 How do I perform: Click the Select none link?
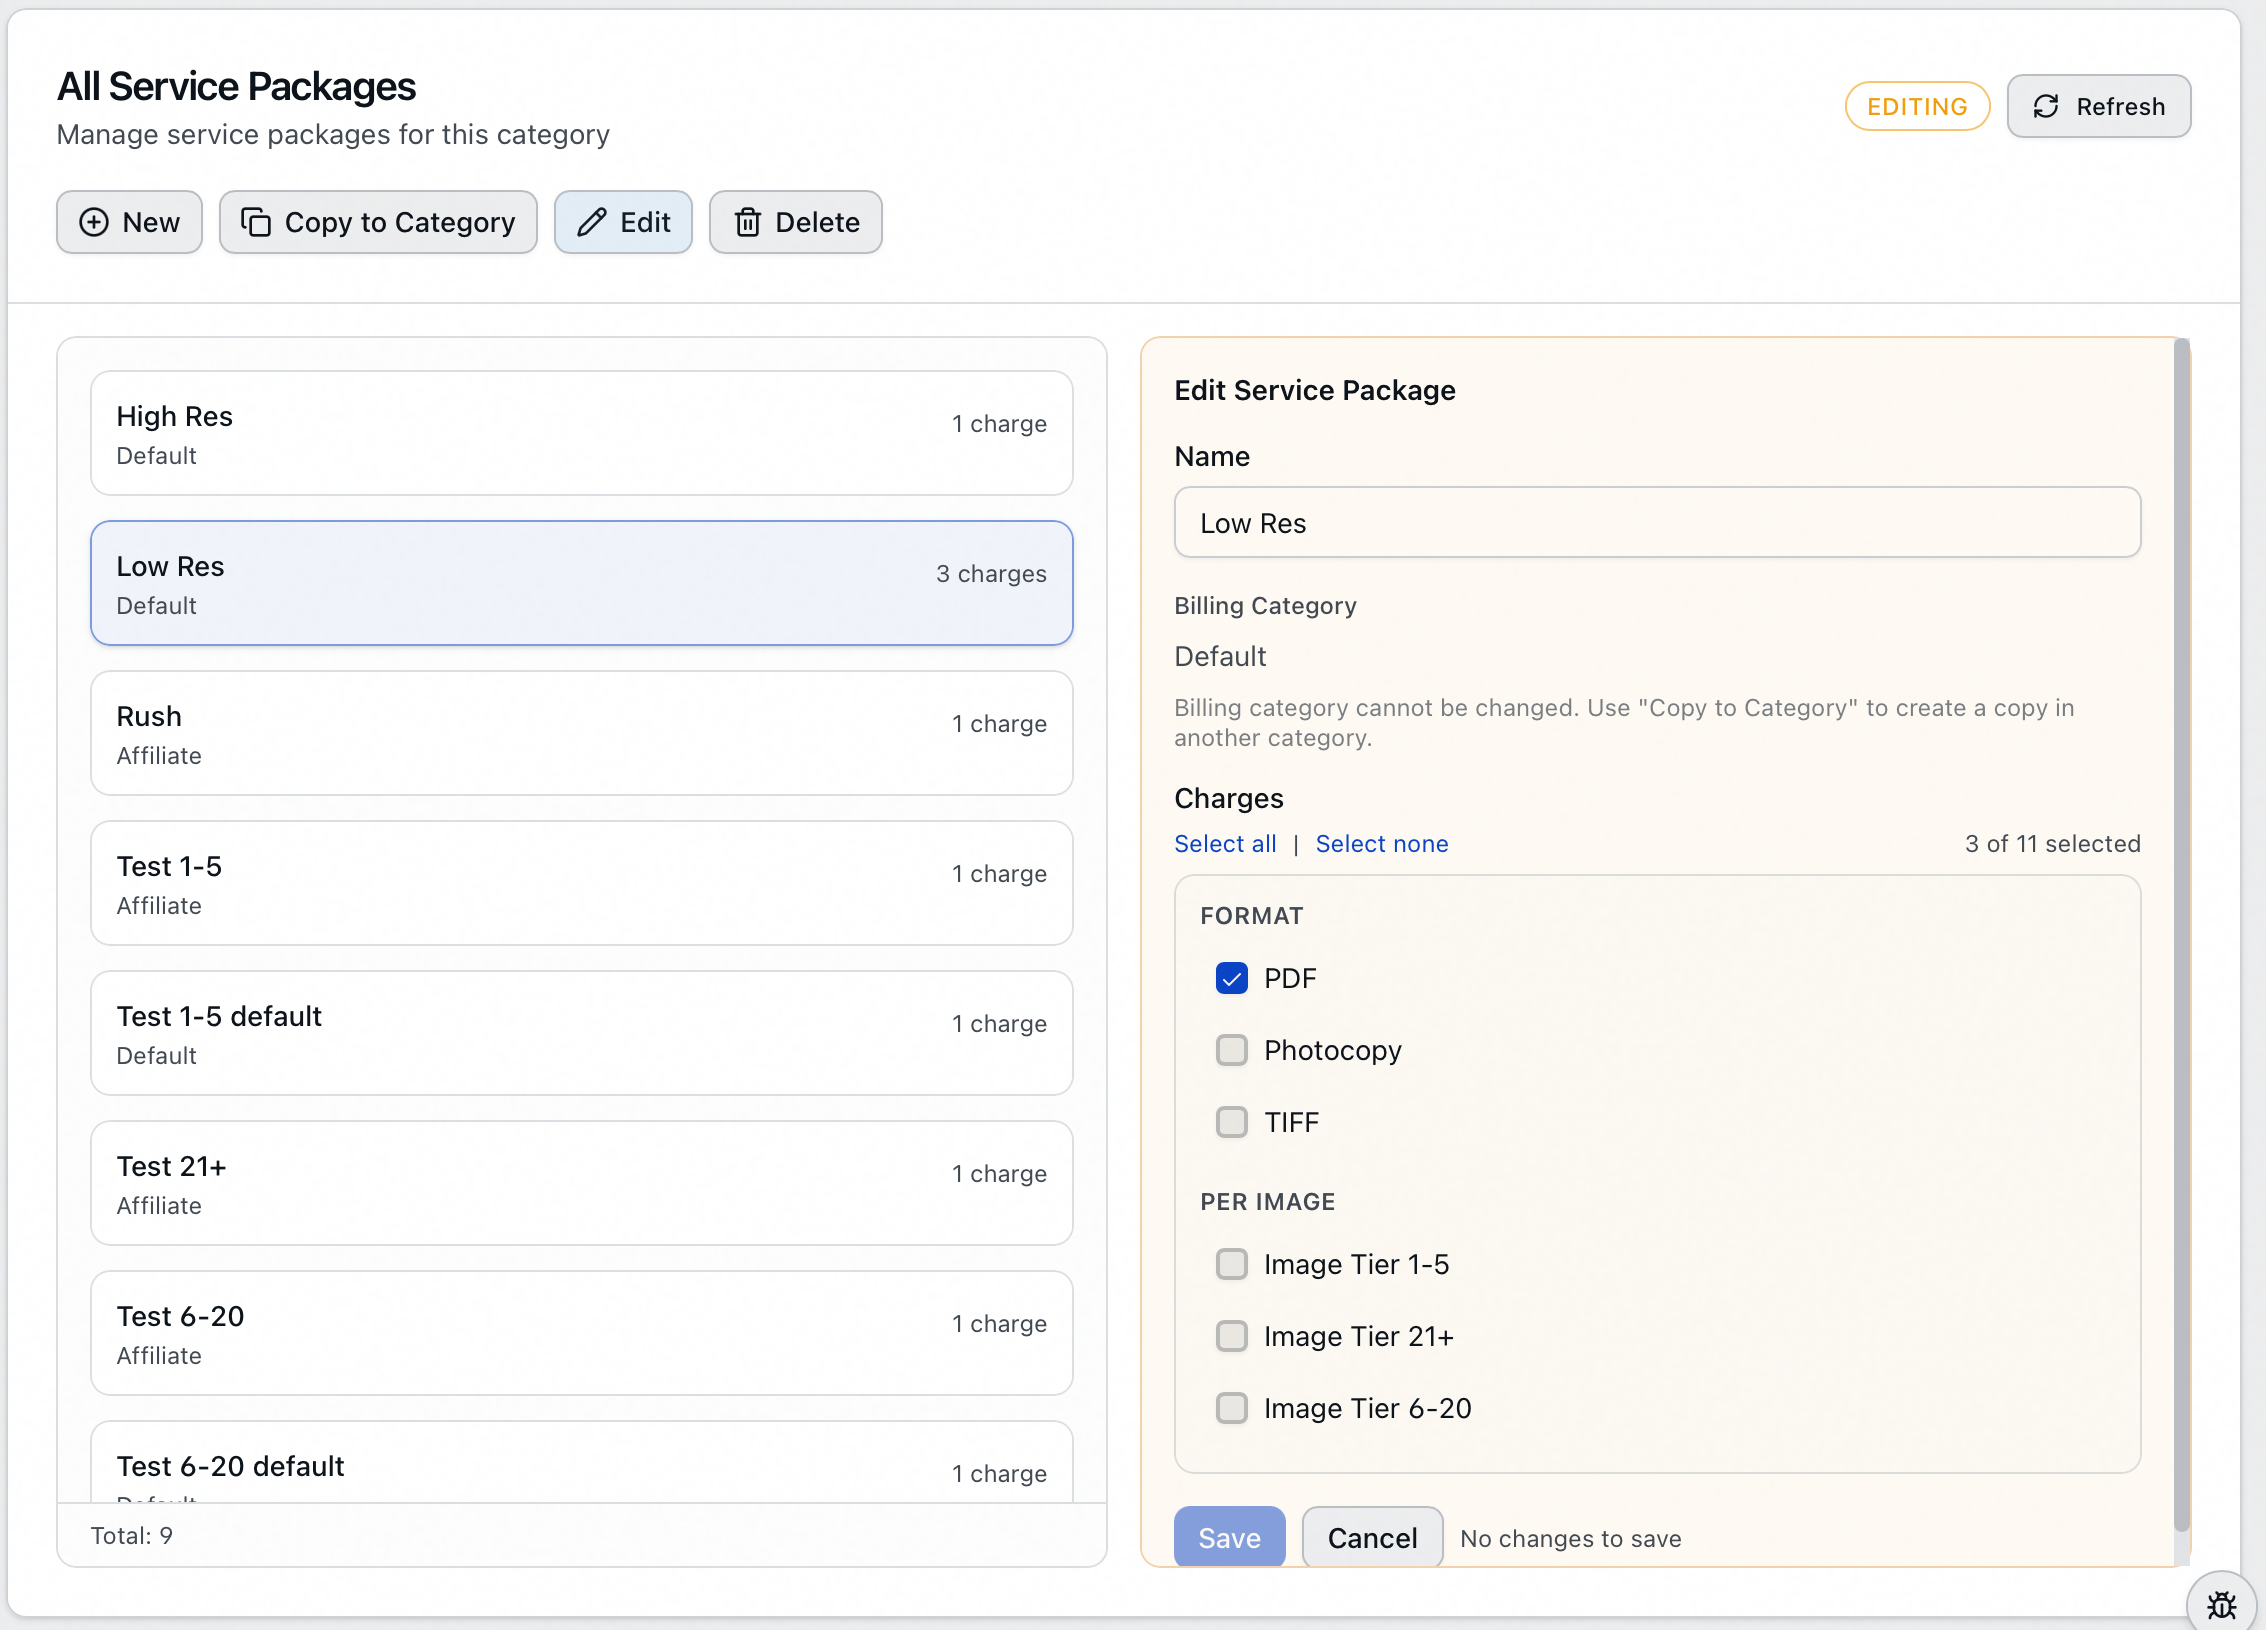(1382, 844)
